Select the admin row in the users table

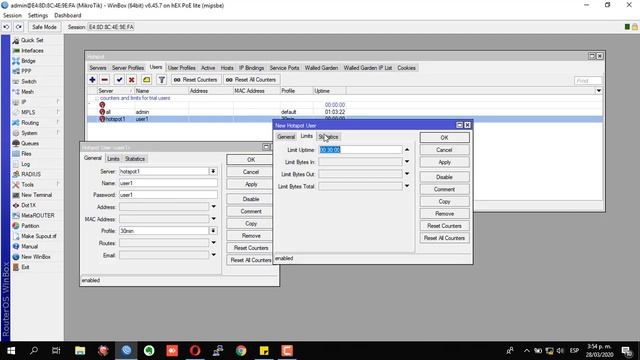pos(344,112)
